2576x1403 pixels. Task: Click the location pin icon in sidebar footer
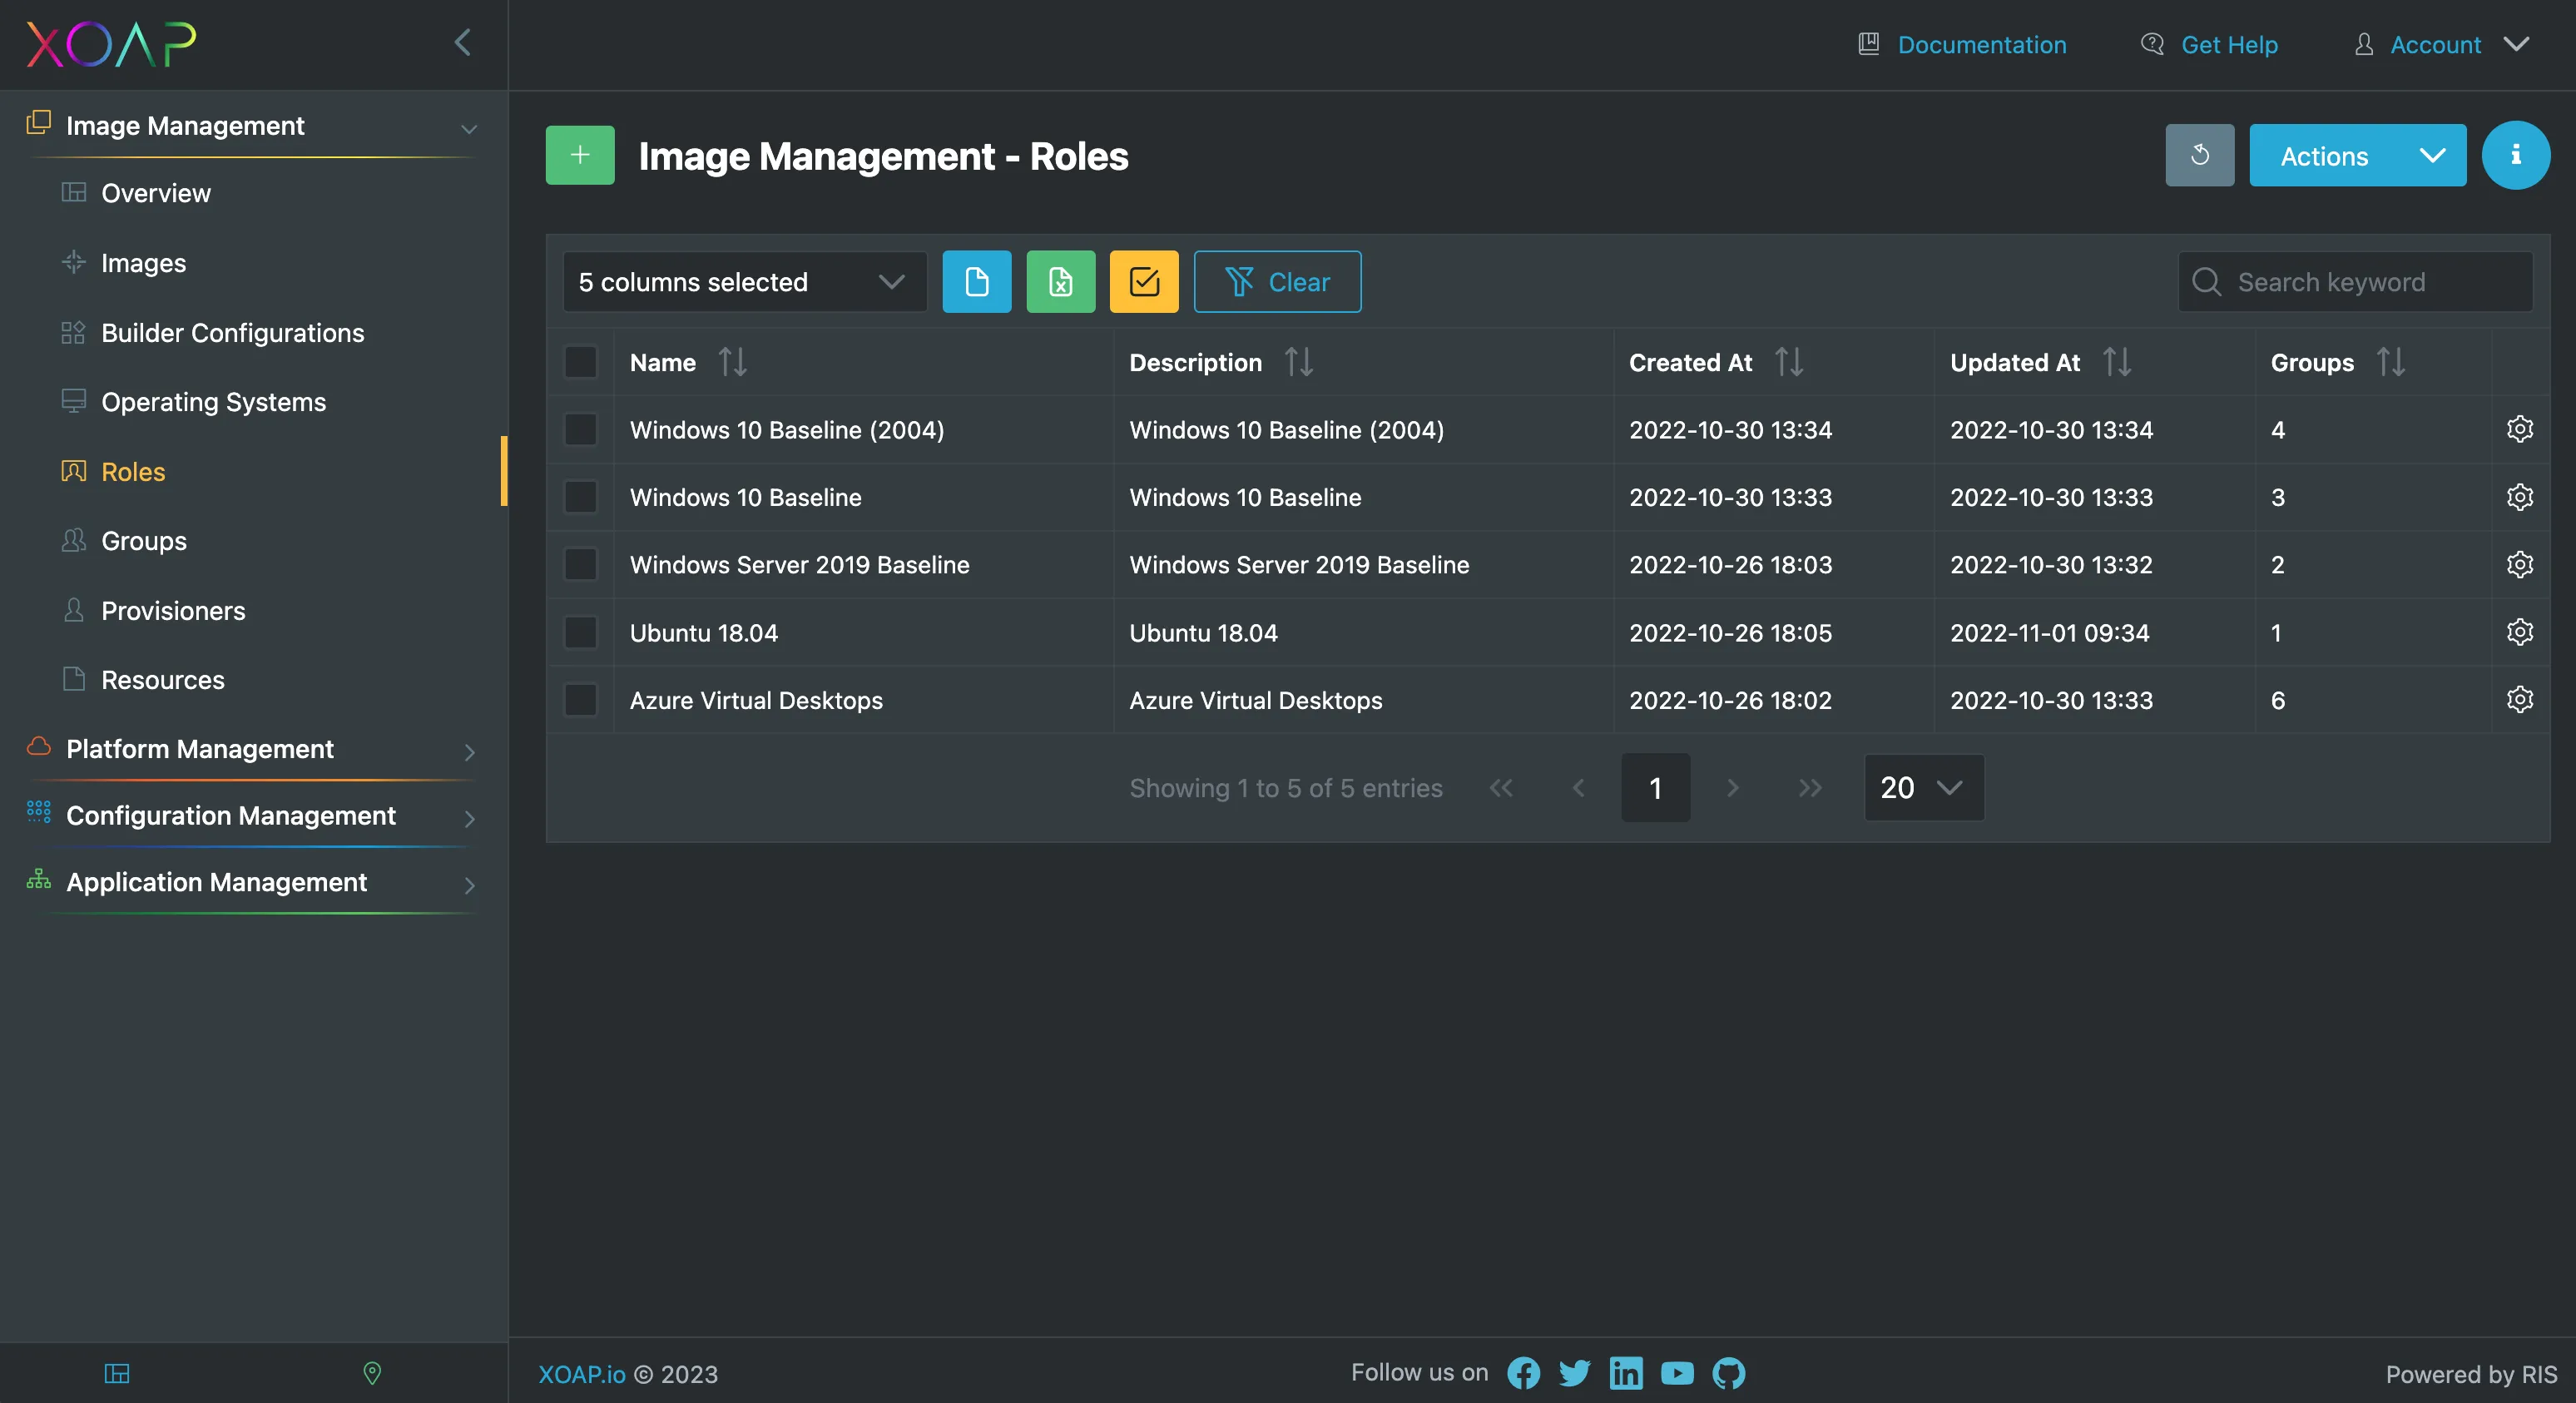(372, 1373)
